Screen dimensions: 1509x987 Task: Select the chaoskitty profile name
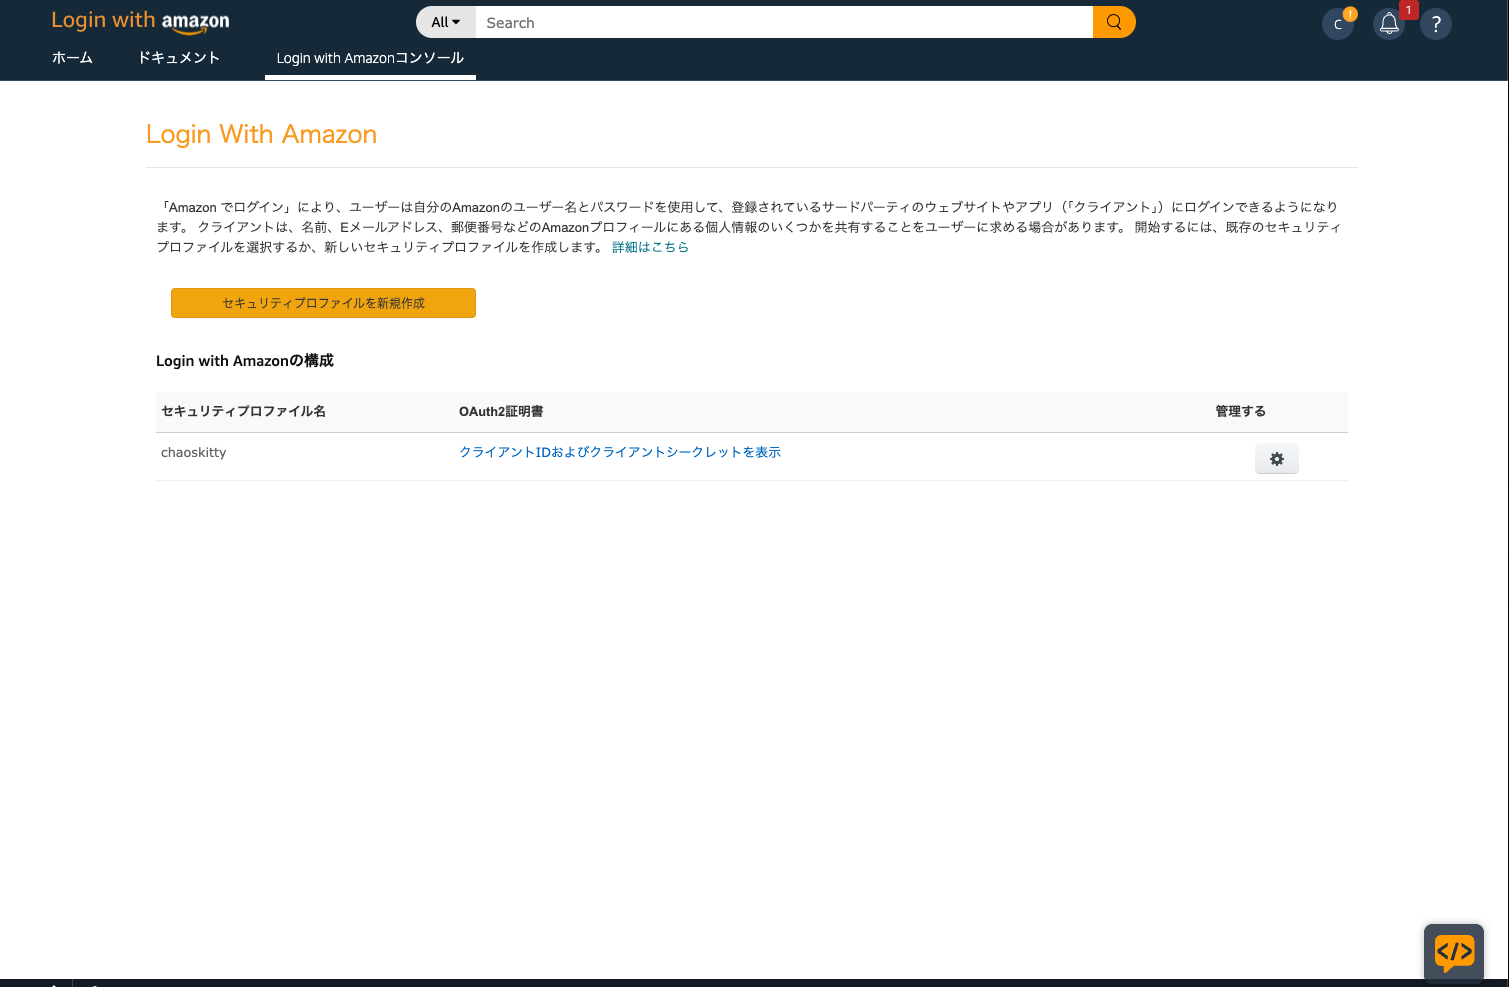(x=193, y=452)
